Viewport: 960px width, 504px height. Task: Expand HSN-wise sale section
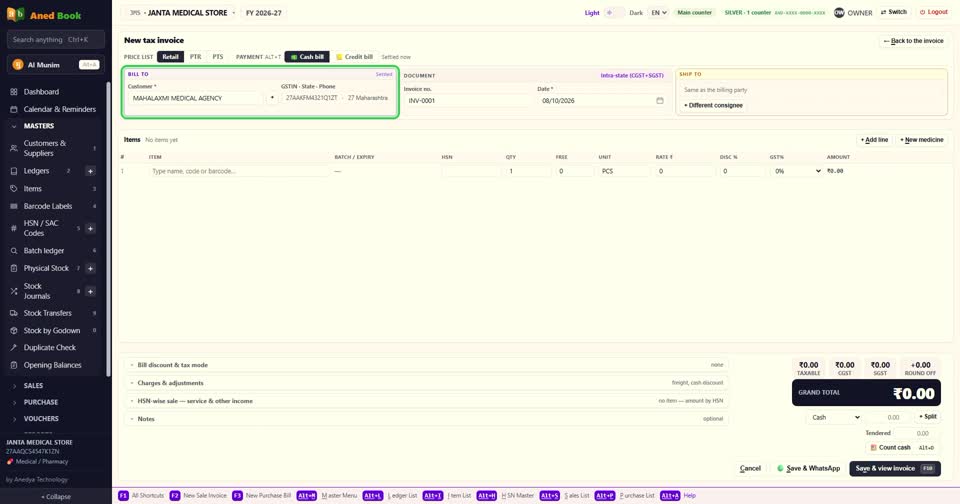tap(426, 401)
